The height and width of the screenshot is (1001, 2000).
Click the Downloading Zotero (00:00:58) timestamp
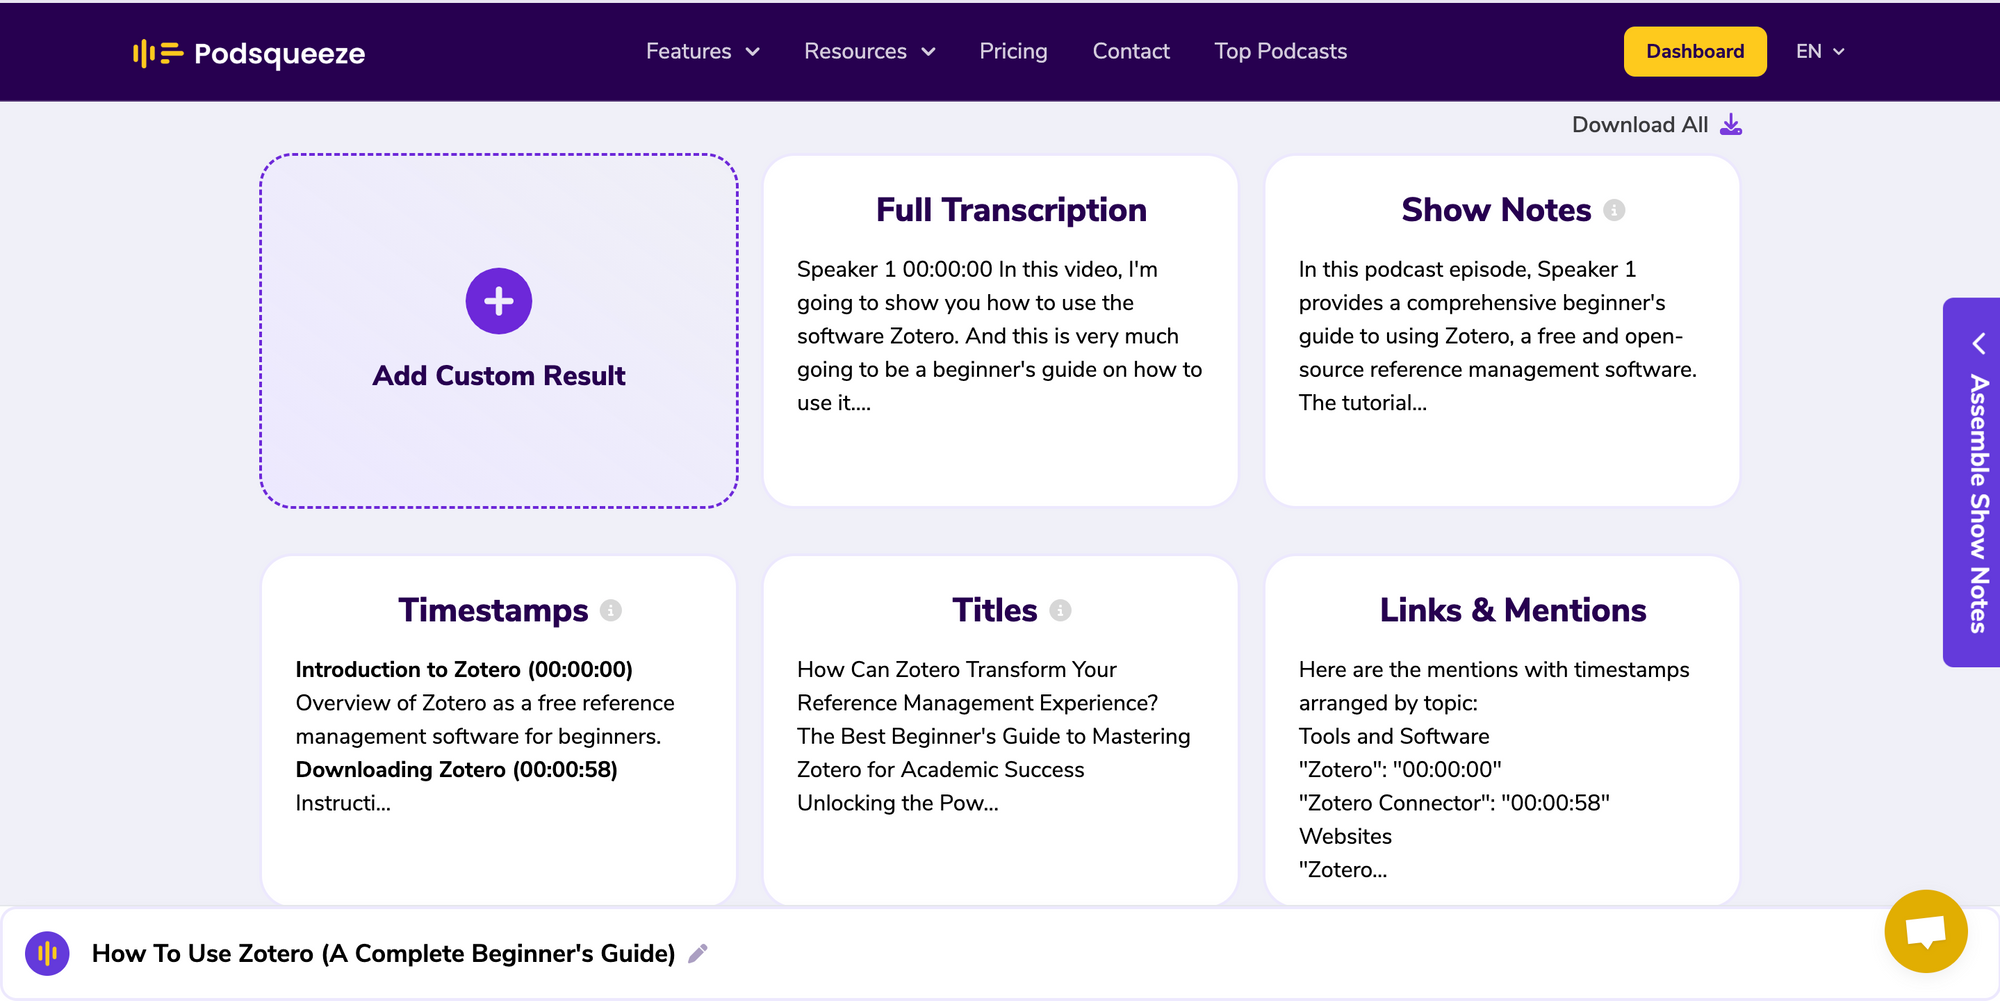(x=457, y=770)
